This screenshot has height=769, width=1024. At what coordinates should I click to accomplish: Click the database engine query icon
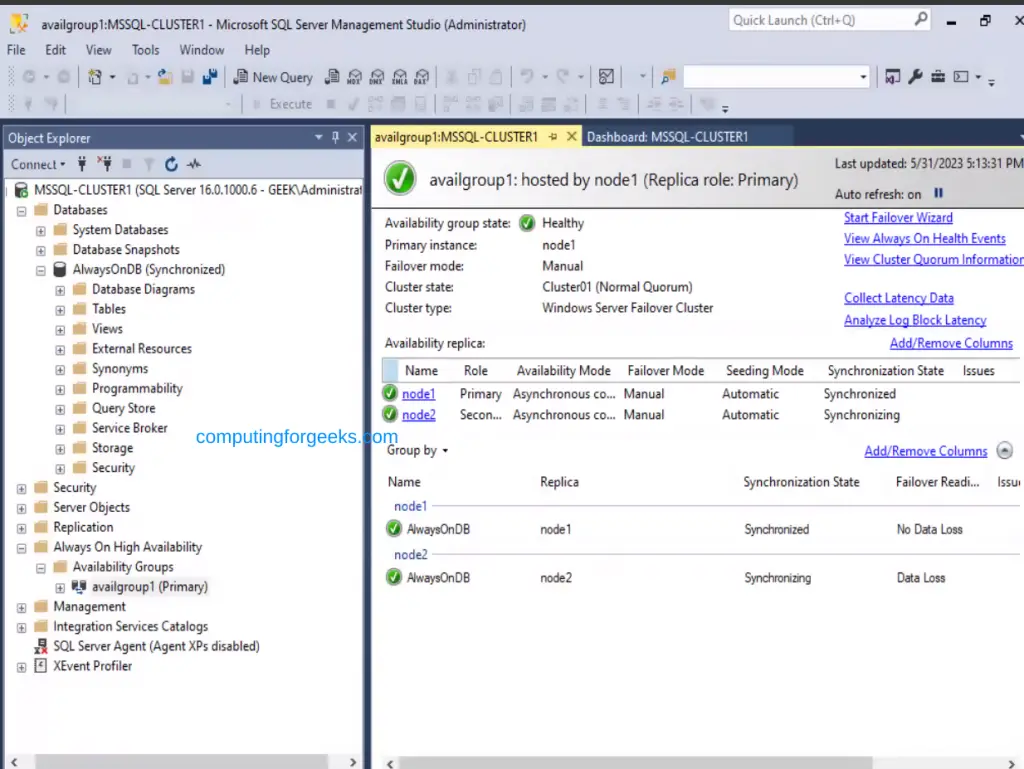[332, 77]
